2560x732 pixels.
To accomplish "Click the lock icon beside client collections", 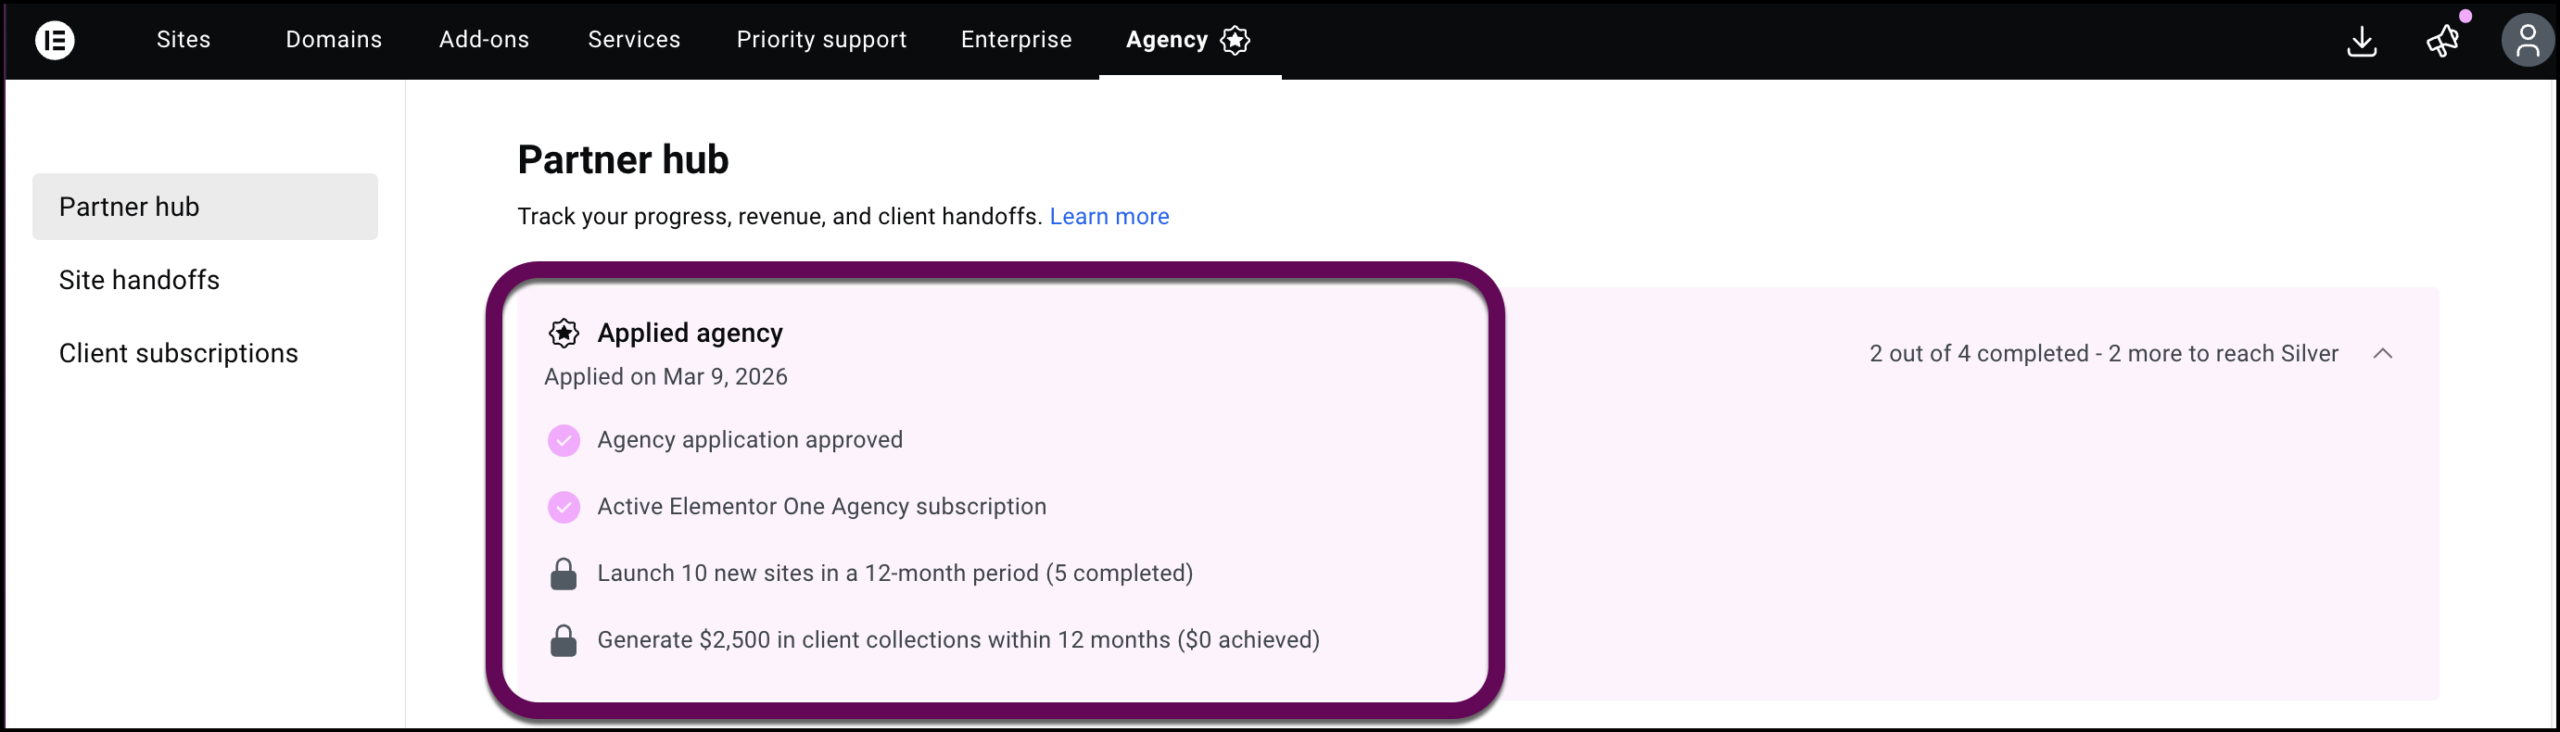I will point(564,640).
